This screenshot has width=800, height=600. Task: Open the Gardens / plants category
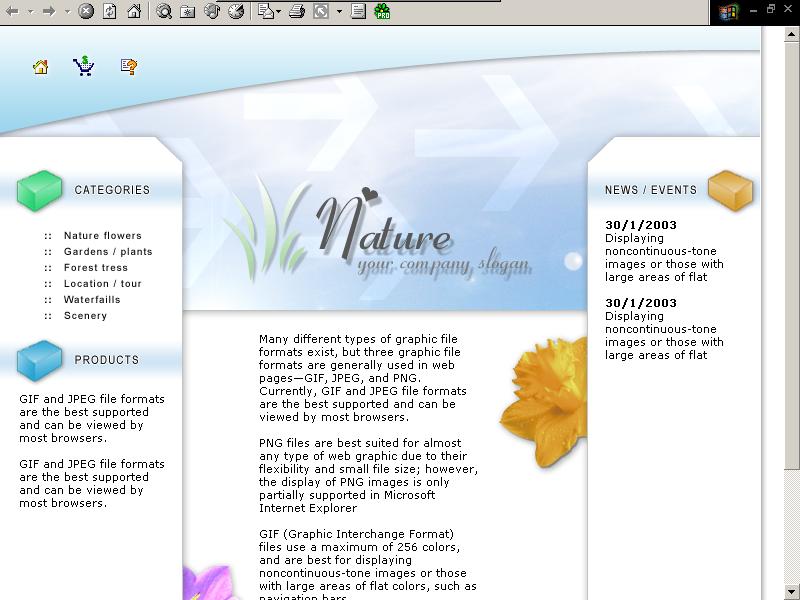(108, 252)
